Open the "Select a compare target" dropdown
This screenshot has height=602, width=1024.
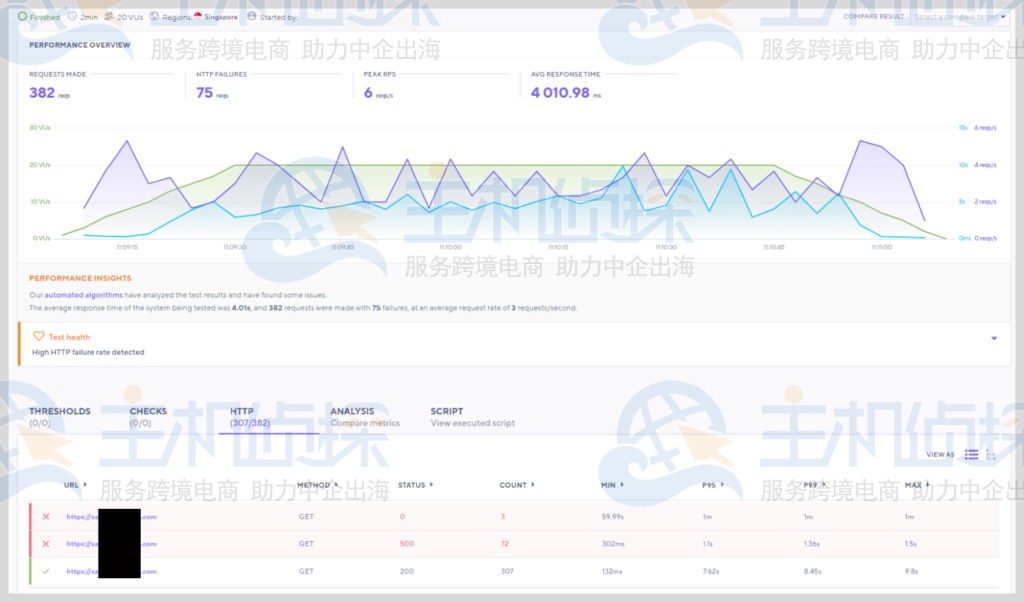960,17
